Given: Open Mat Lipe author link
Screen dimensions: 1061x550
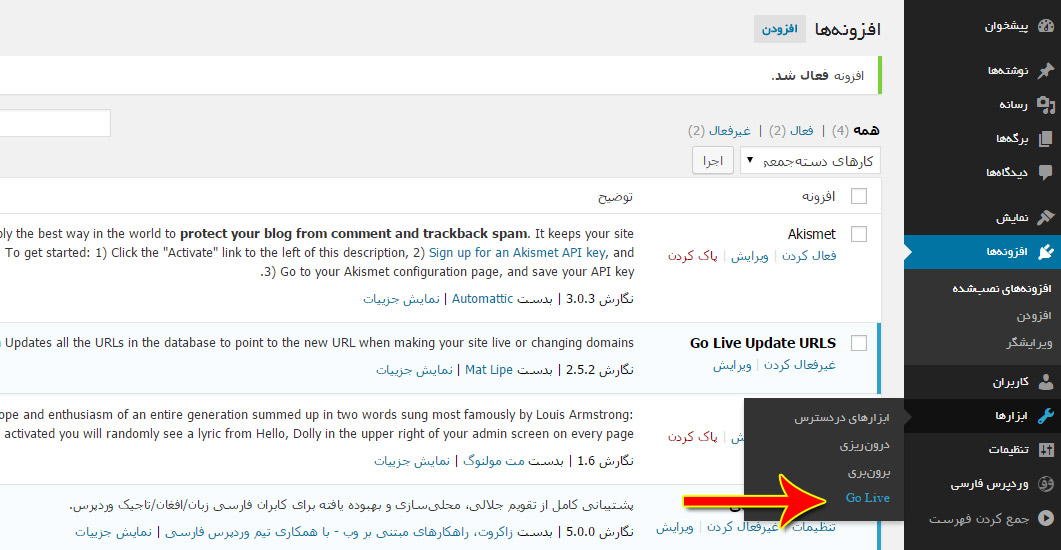Looking at the screenshot, I should click(x=489, y=370).
